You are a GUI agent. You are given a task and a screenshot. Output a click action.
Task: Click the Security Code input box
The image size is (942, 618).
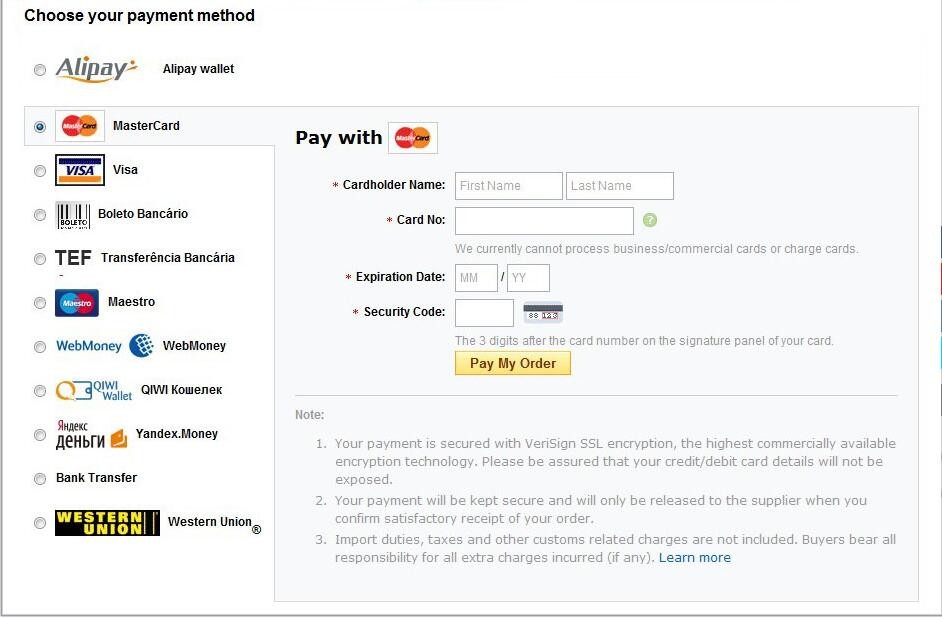(x=484, y=313)
